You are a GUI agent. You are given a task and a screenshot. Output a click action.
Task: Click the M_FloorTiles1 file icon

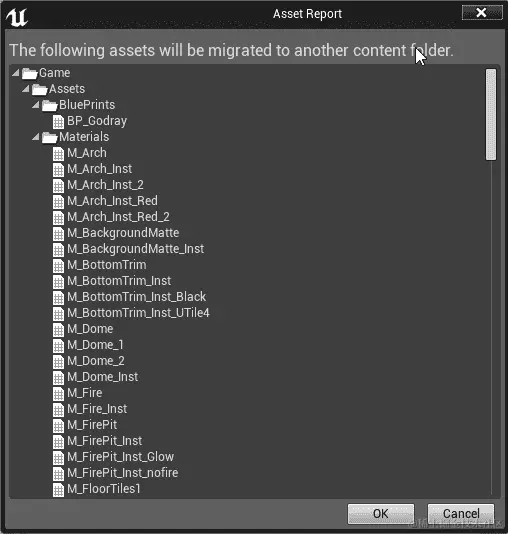point(58,489)
